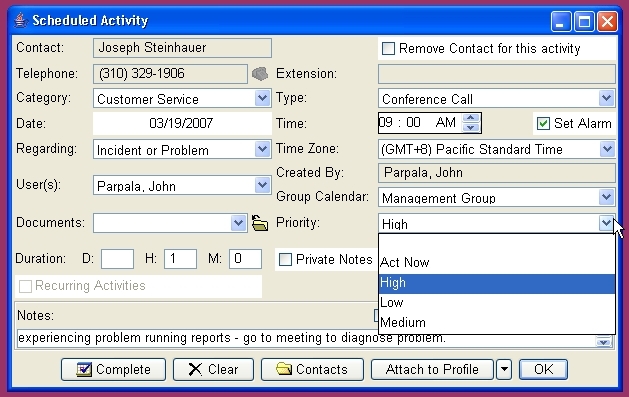Click the Duration days (D) field
The height and width of the screenshot is (397, 629).
tap(117, 259)
